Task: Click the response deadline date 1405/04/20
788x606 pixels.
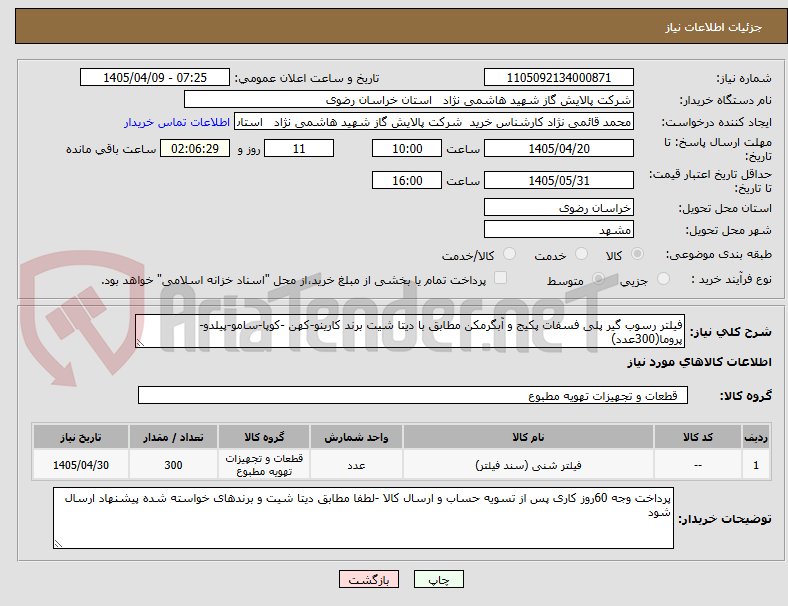Action: [558, 148]
